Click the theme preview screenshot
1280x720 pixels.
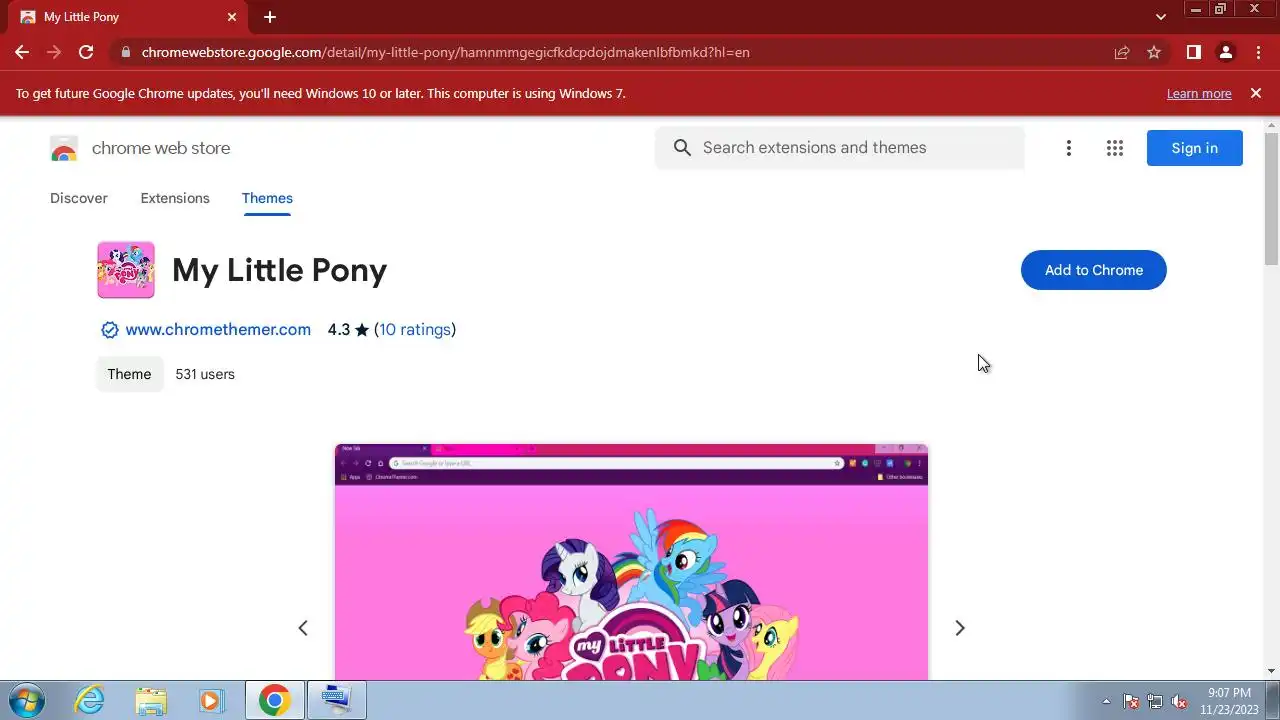click(631, 562)
